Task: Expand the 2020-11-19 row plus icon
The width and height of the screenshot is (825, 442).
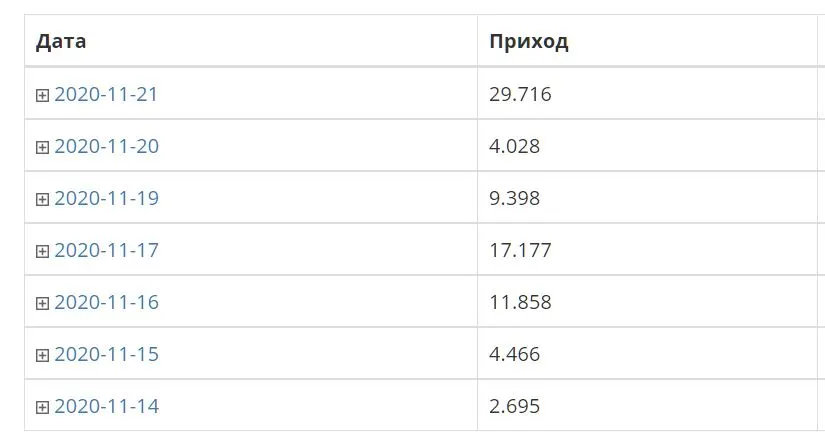Action: point(42,199)
